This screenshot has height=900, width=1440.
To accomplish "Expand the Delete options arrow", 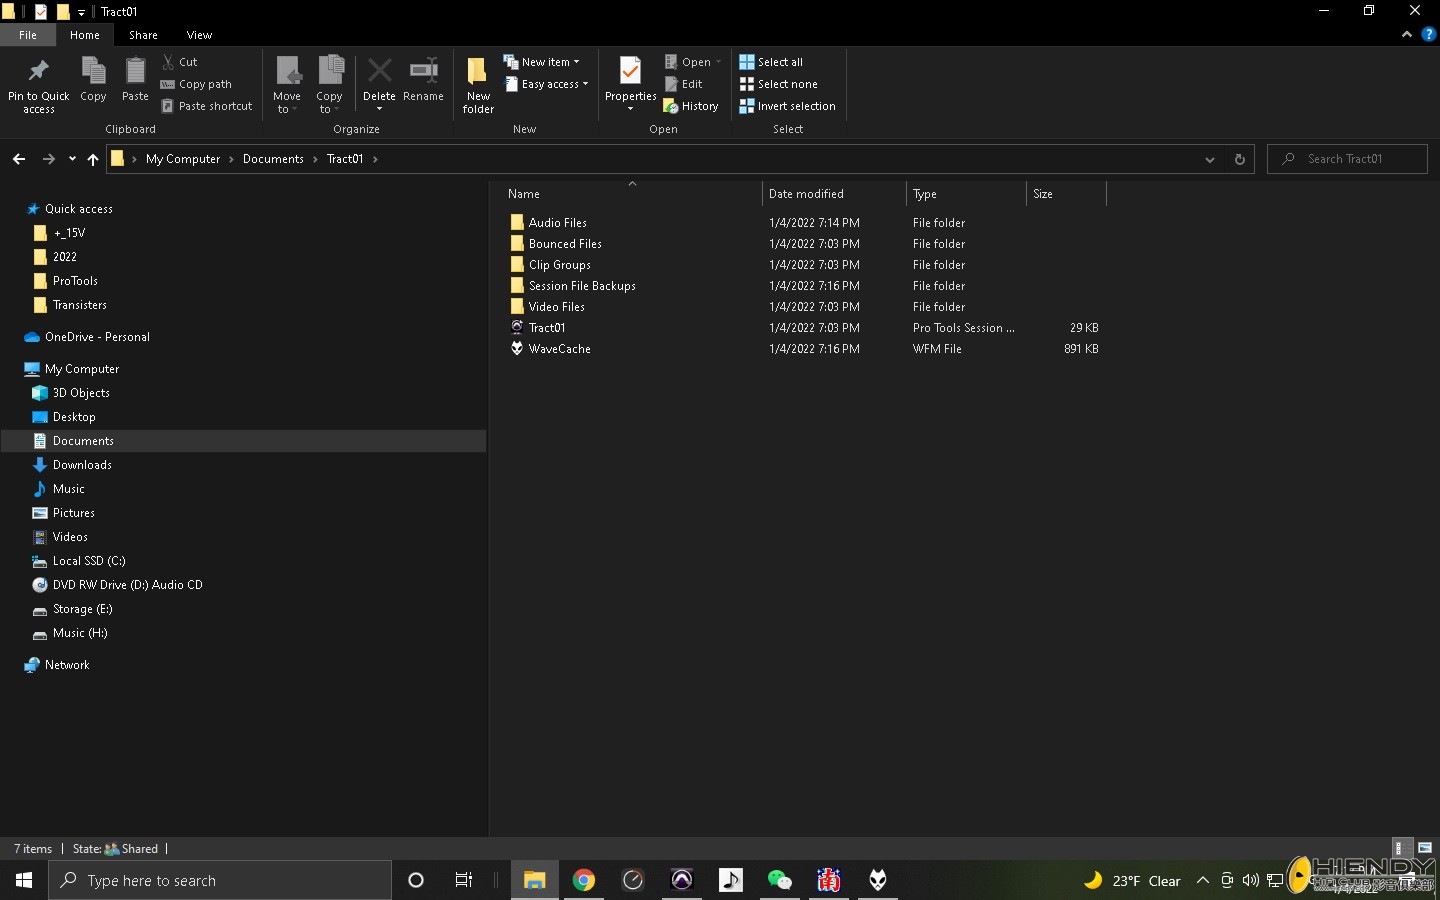I will (x=379, y=109).
